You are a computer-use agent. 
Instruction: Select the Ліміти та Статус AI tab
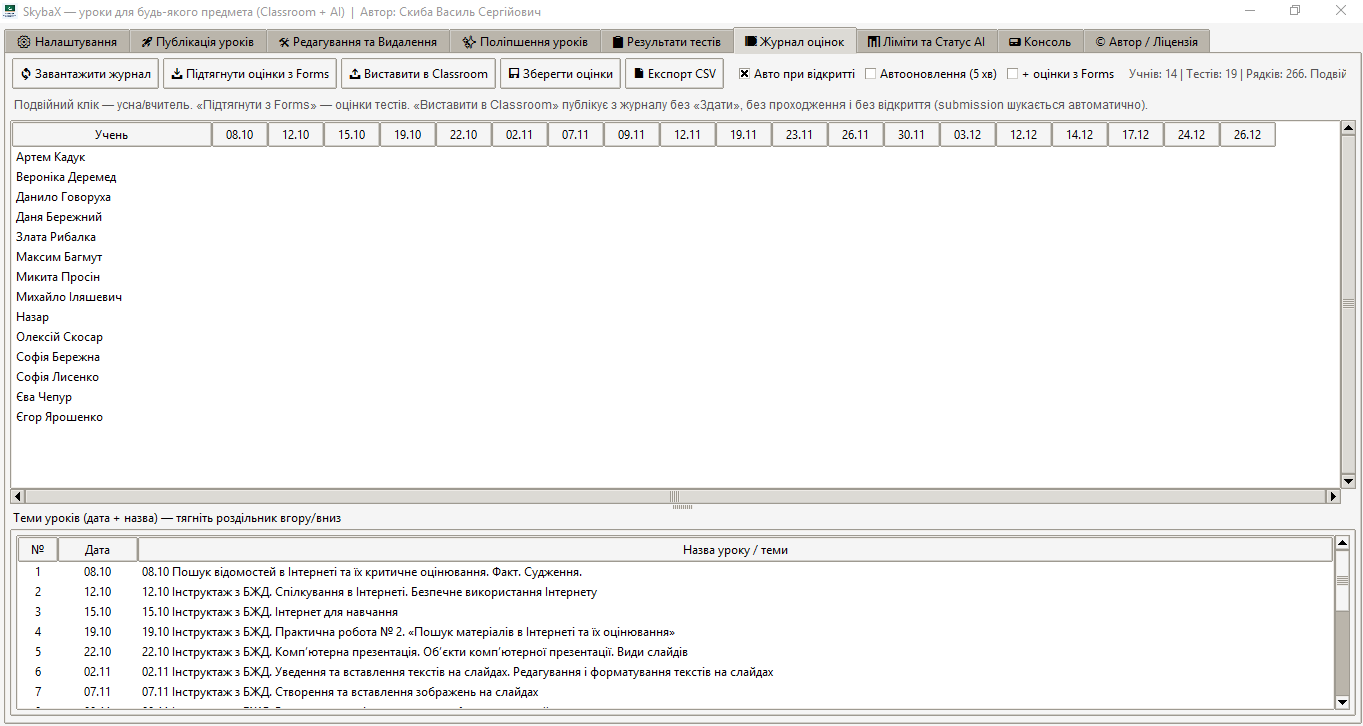tap(926, 41)
